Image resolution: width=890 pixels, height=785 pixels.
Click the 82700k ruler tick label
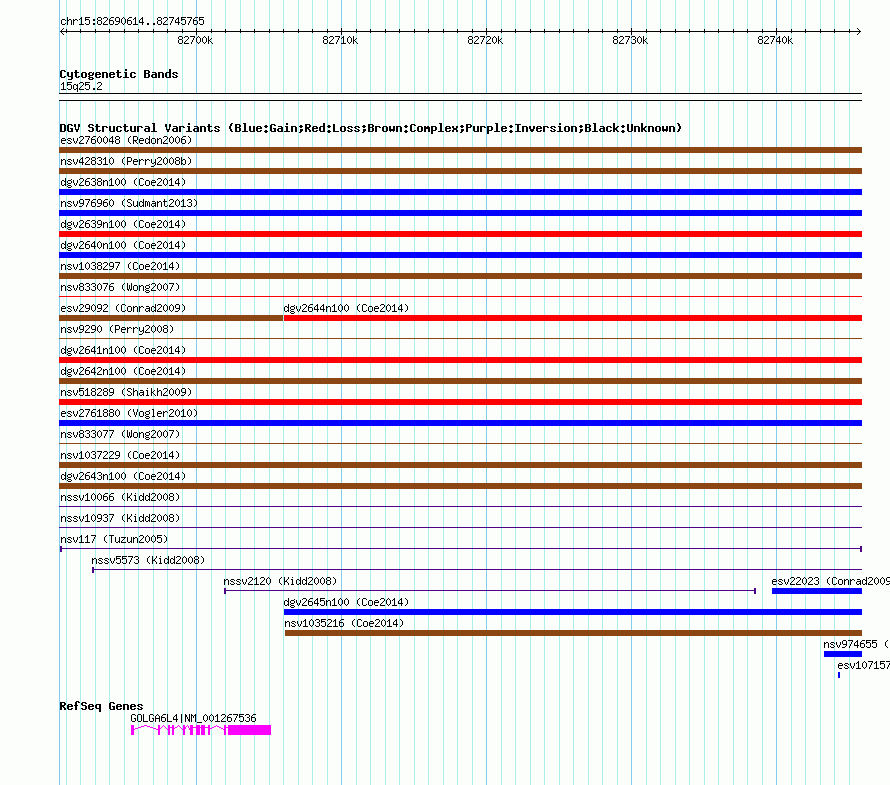195,40
